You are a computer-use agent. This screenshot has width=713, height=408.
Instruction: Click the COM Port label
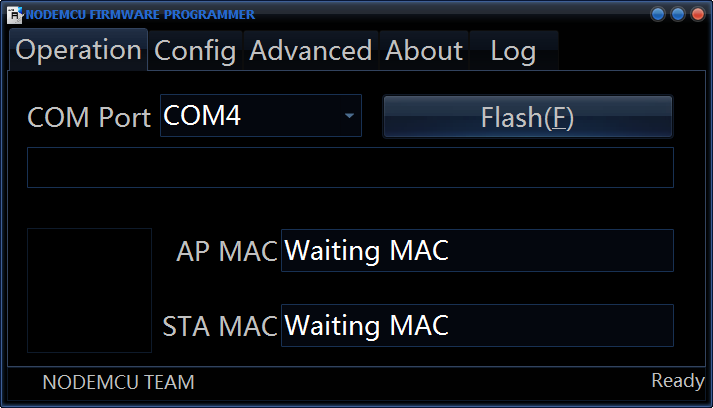[90, 118]
